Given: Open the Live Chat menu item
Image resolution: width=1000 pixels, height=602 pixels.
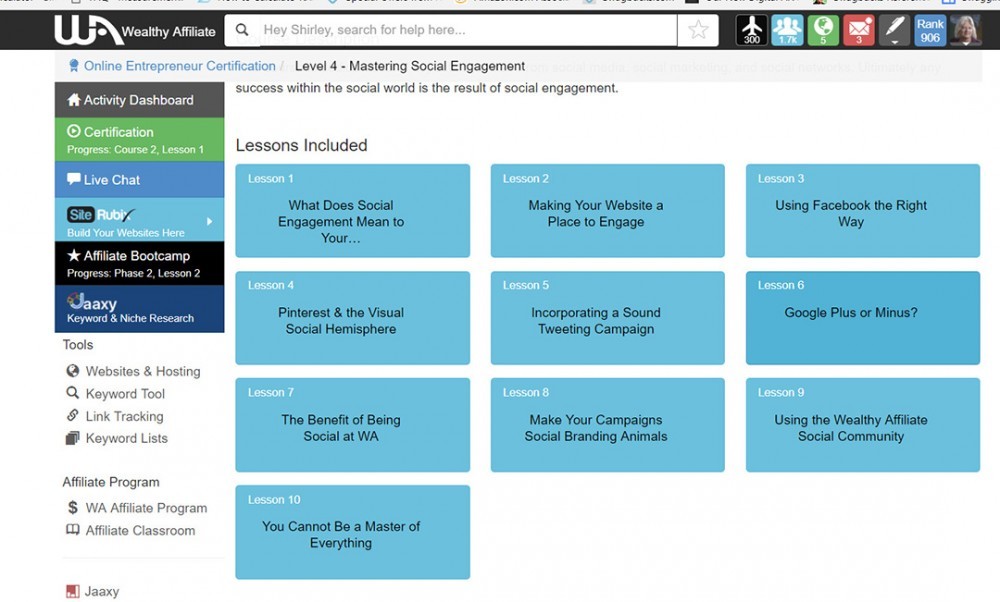Looking at the screenshot, I should [139, 180].
